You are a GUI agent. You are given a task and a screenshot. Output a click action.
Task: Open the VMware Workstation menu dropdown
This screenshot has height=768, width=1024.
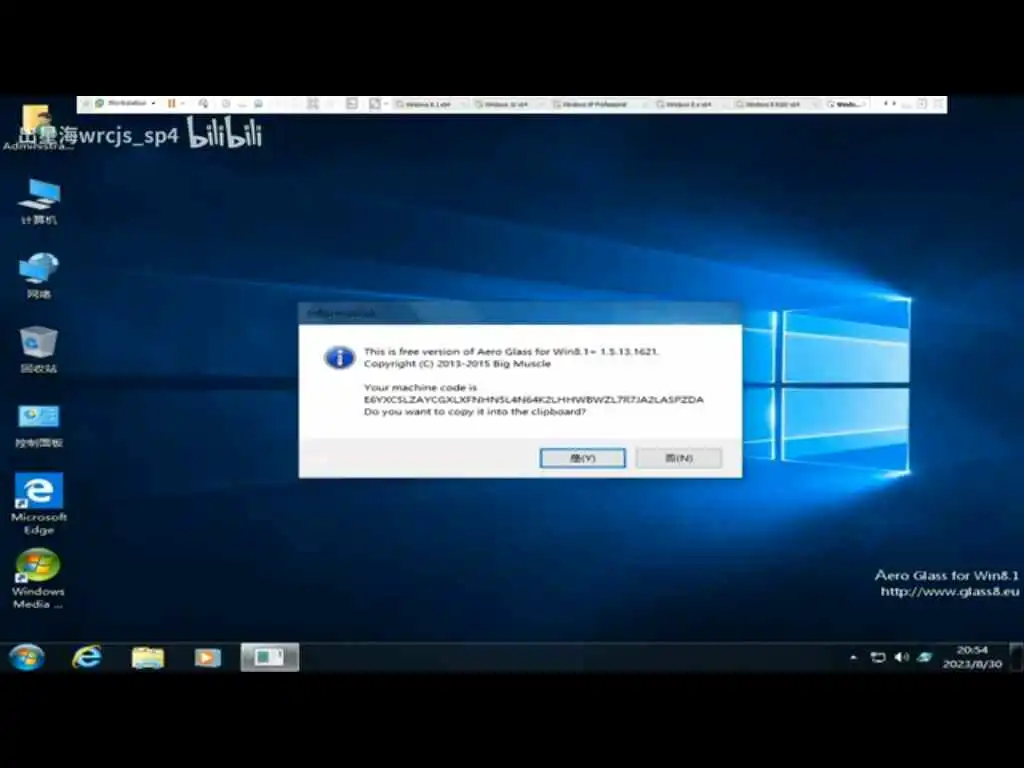click(126, 103)
